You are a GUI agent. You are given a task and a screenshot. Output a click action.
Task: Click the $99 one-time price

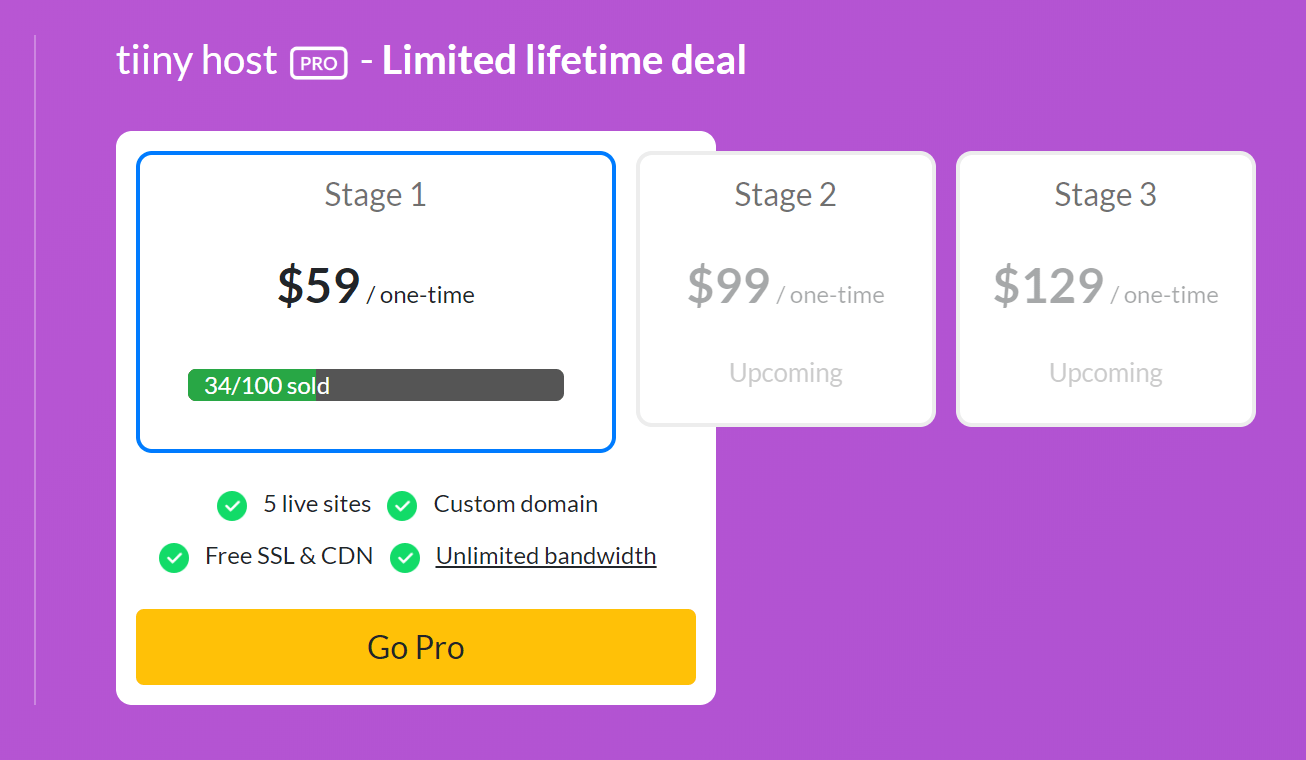tap(786, 288)
